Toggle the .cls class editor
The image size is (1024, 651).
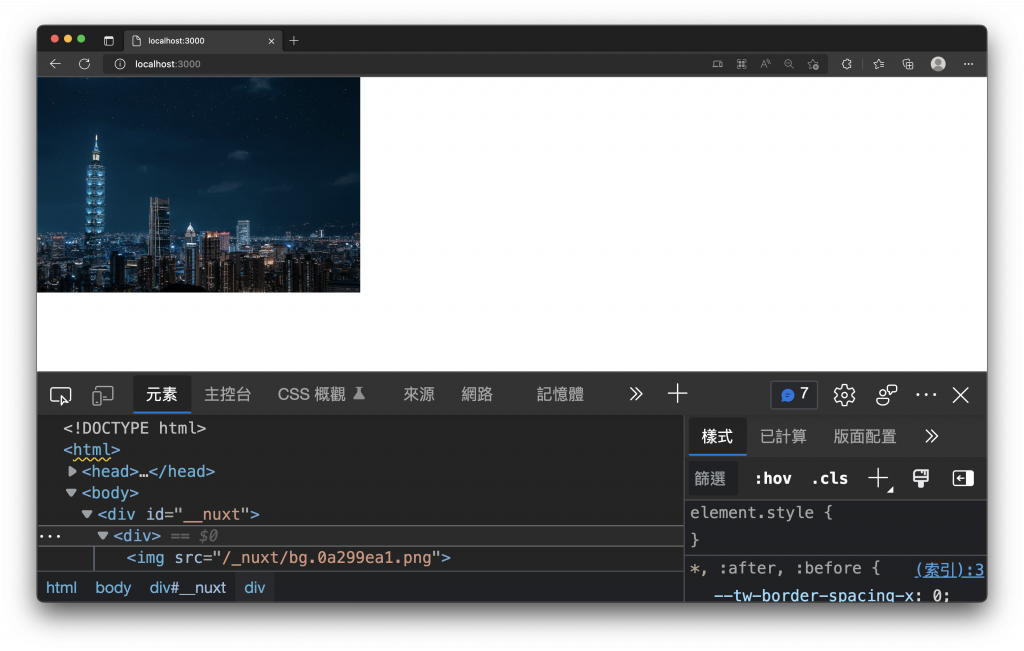pos(829,479)
